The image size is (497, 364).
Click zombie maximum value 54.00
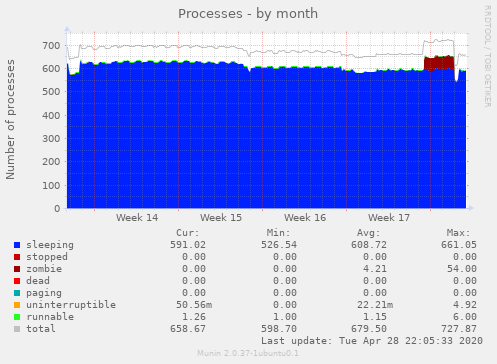(462, 269)
